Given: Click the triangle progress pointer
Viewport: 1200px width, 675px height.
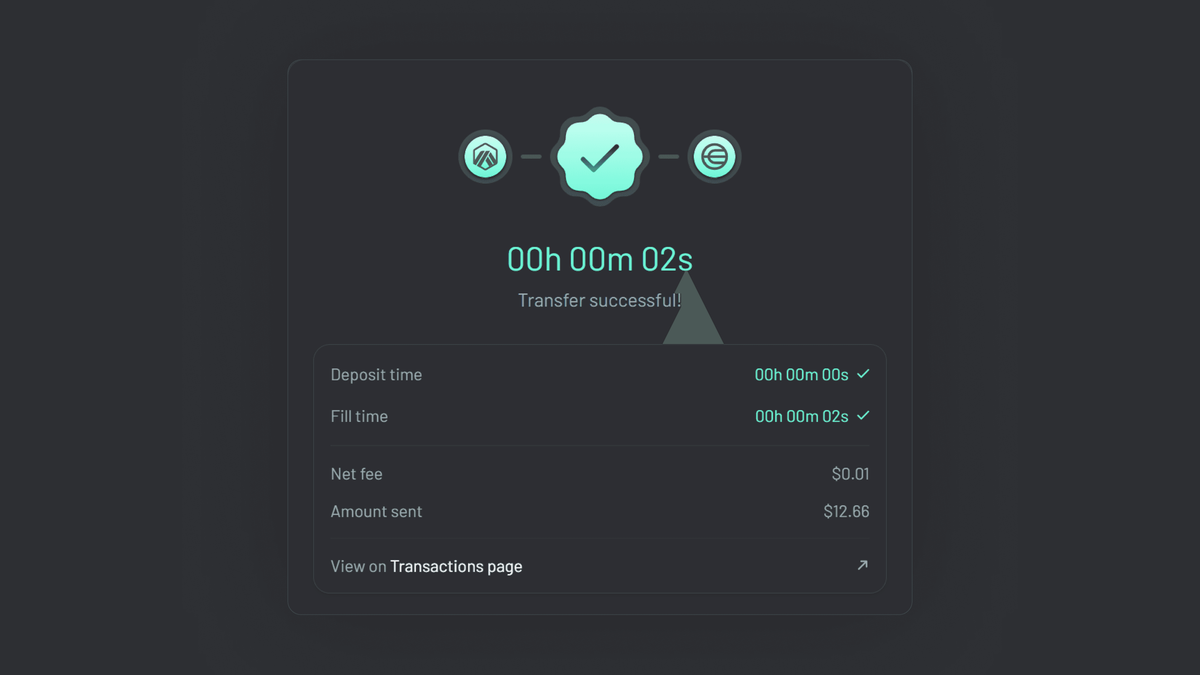Looking at the screenshot, I should pos(693,318).
